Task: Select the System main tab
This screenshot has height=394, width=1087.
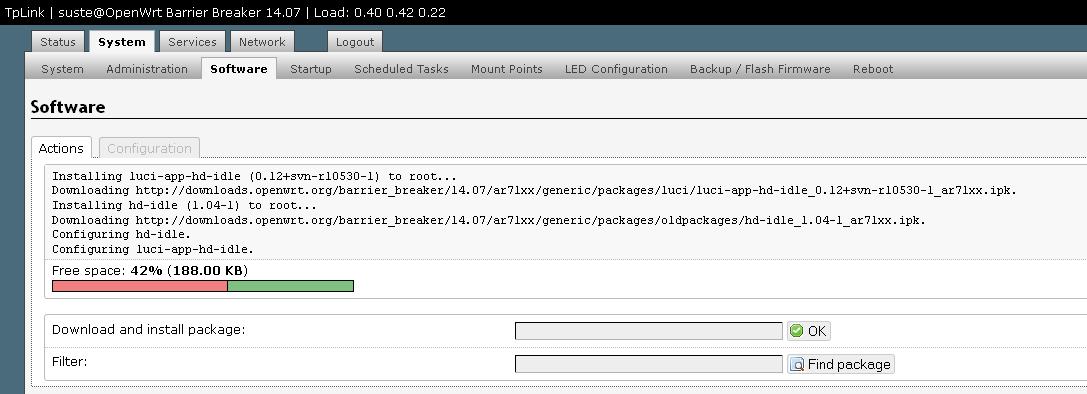Action: pos(122,42)
